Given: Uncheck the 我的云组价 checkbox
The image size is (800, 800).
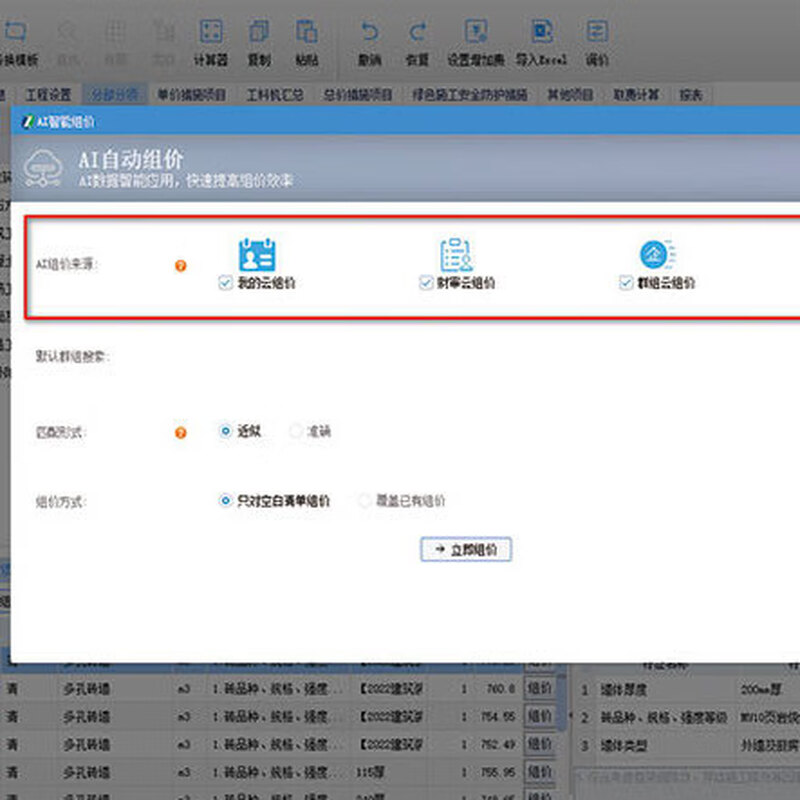Looking at the screenshot, I should point(225,283).
